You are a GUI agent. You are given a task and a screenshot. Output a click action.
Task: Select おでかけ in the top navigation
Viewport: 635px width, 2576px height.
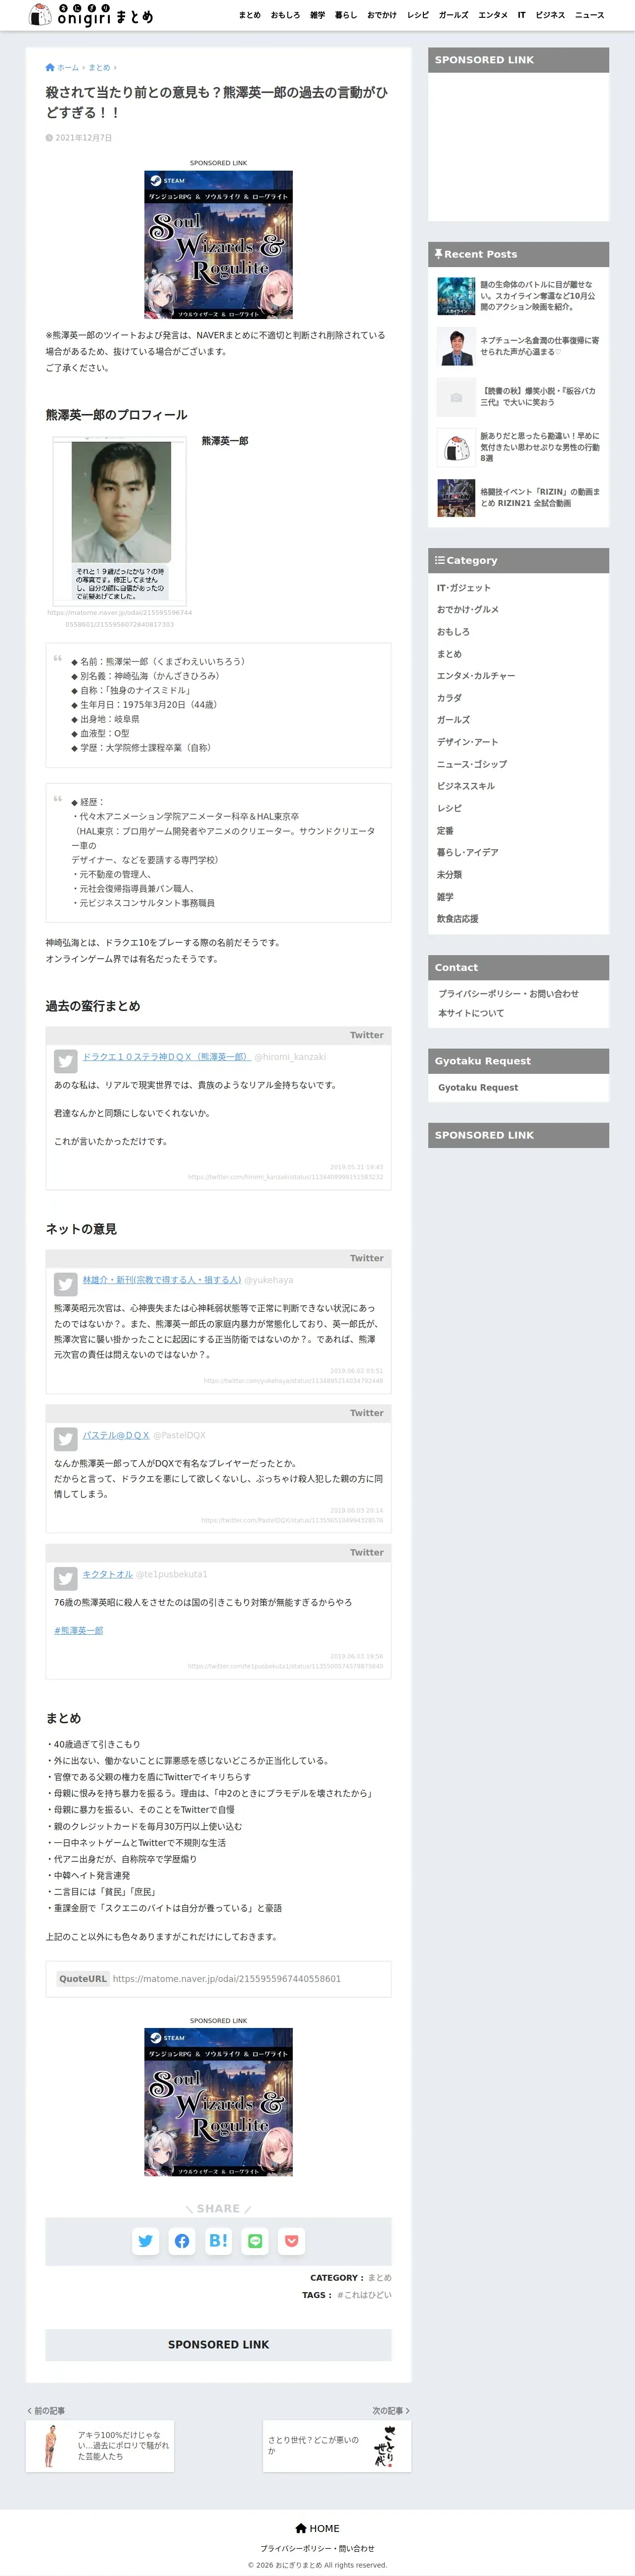tap(382, 15)
